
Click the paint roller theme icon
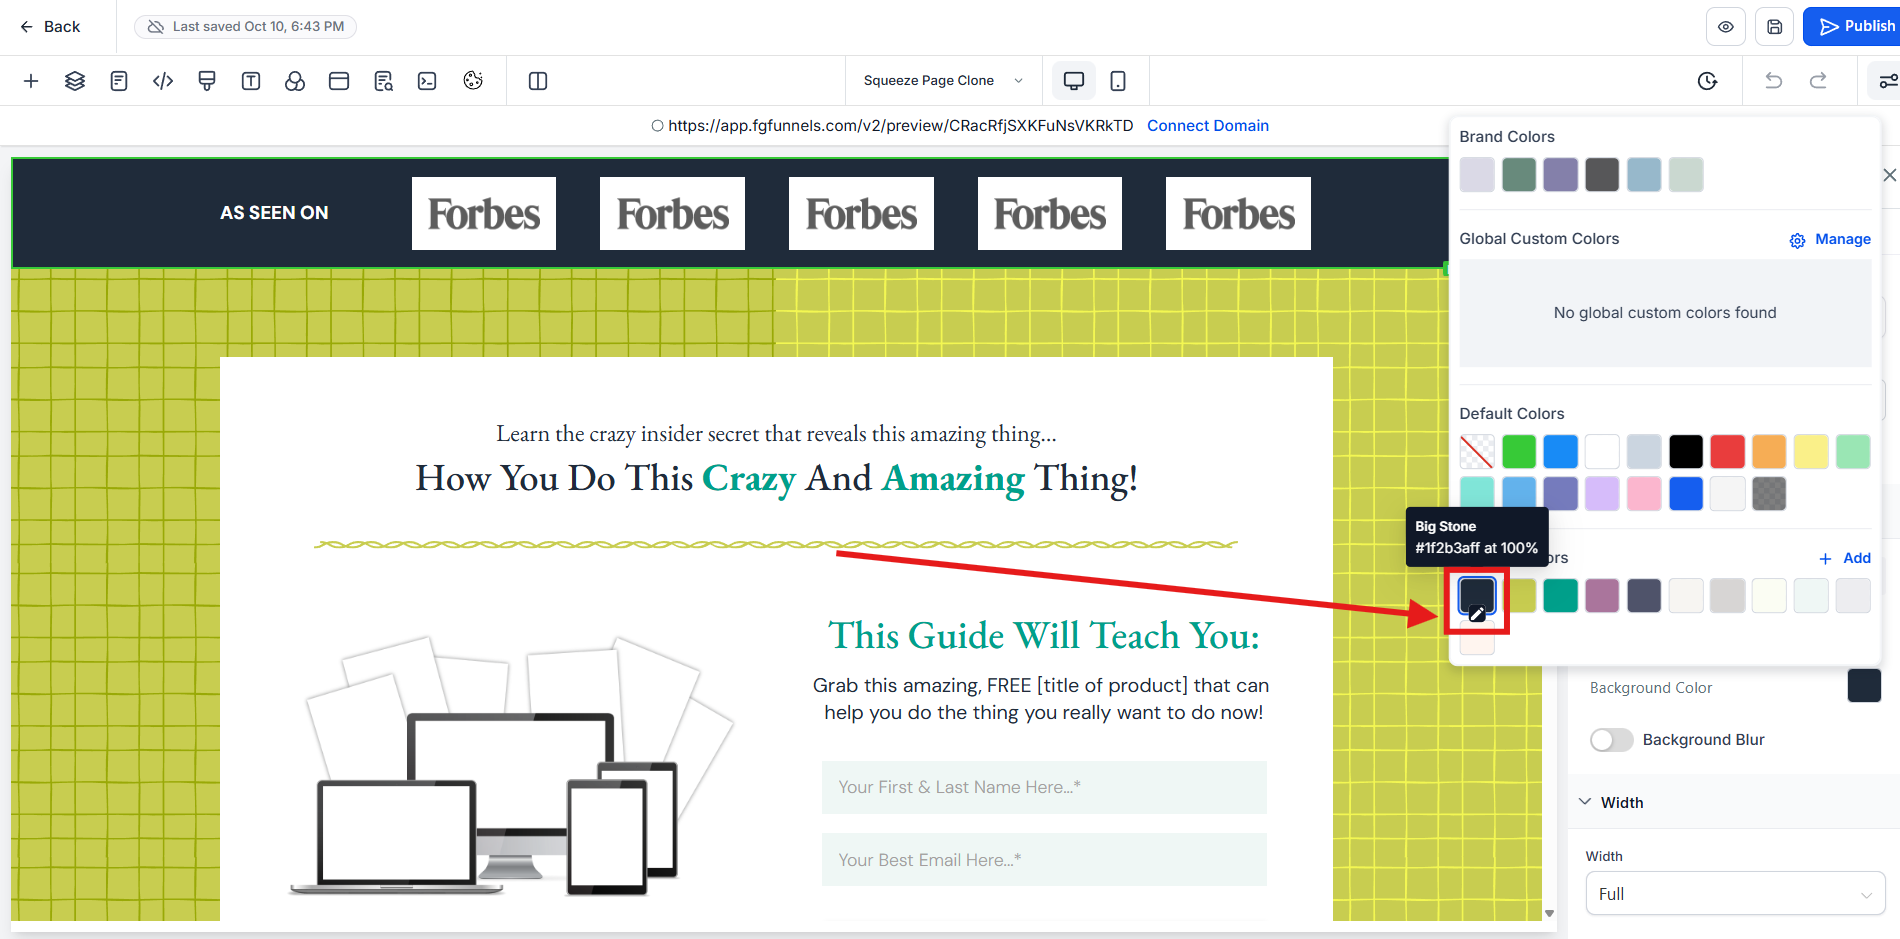(207, 81)
